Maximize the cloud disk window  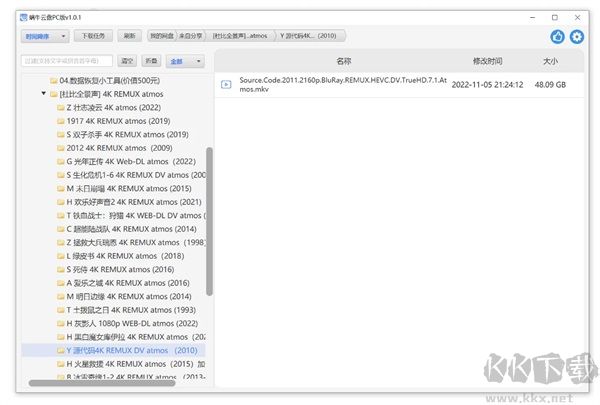pyautogui.click(x=555, y=18)
